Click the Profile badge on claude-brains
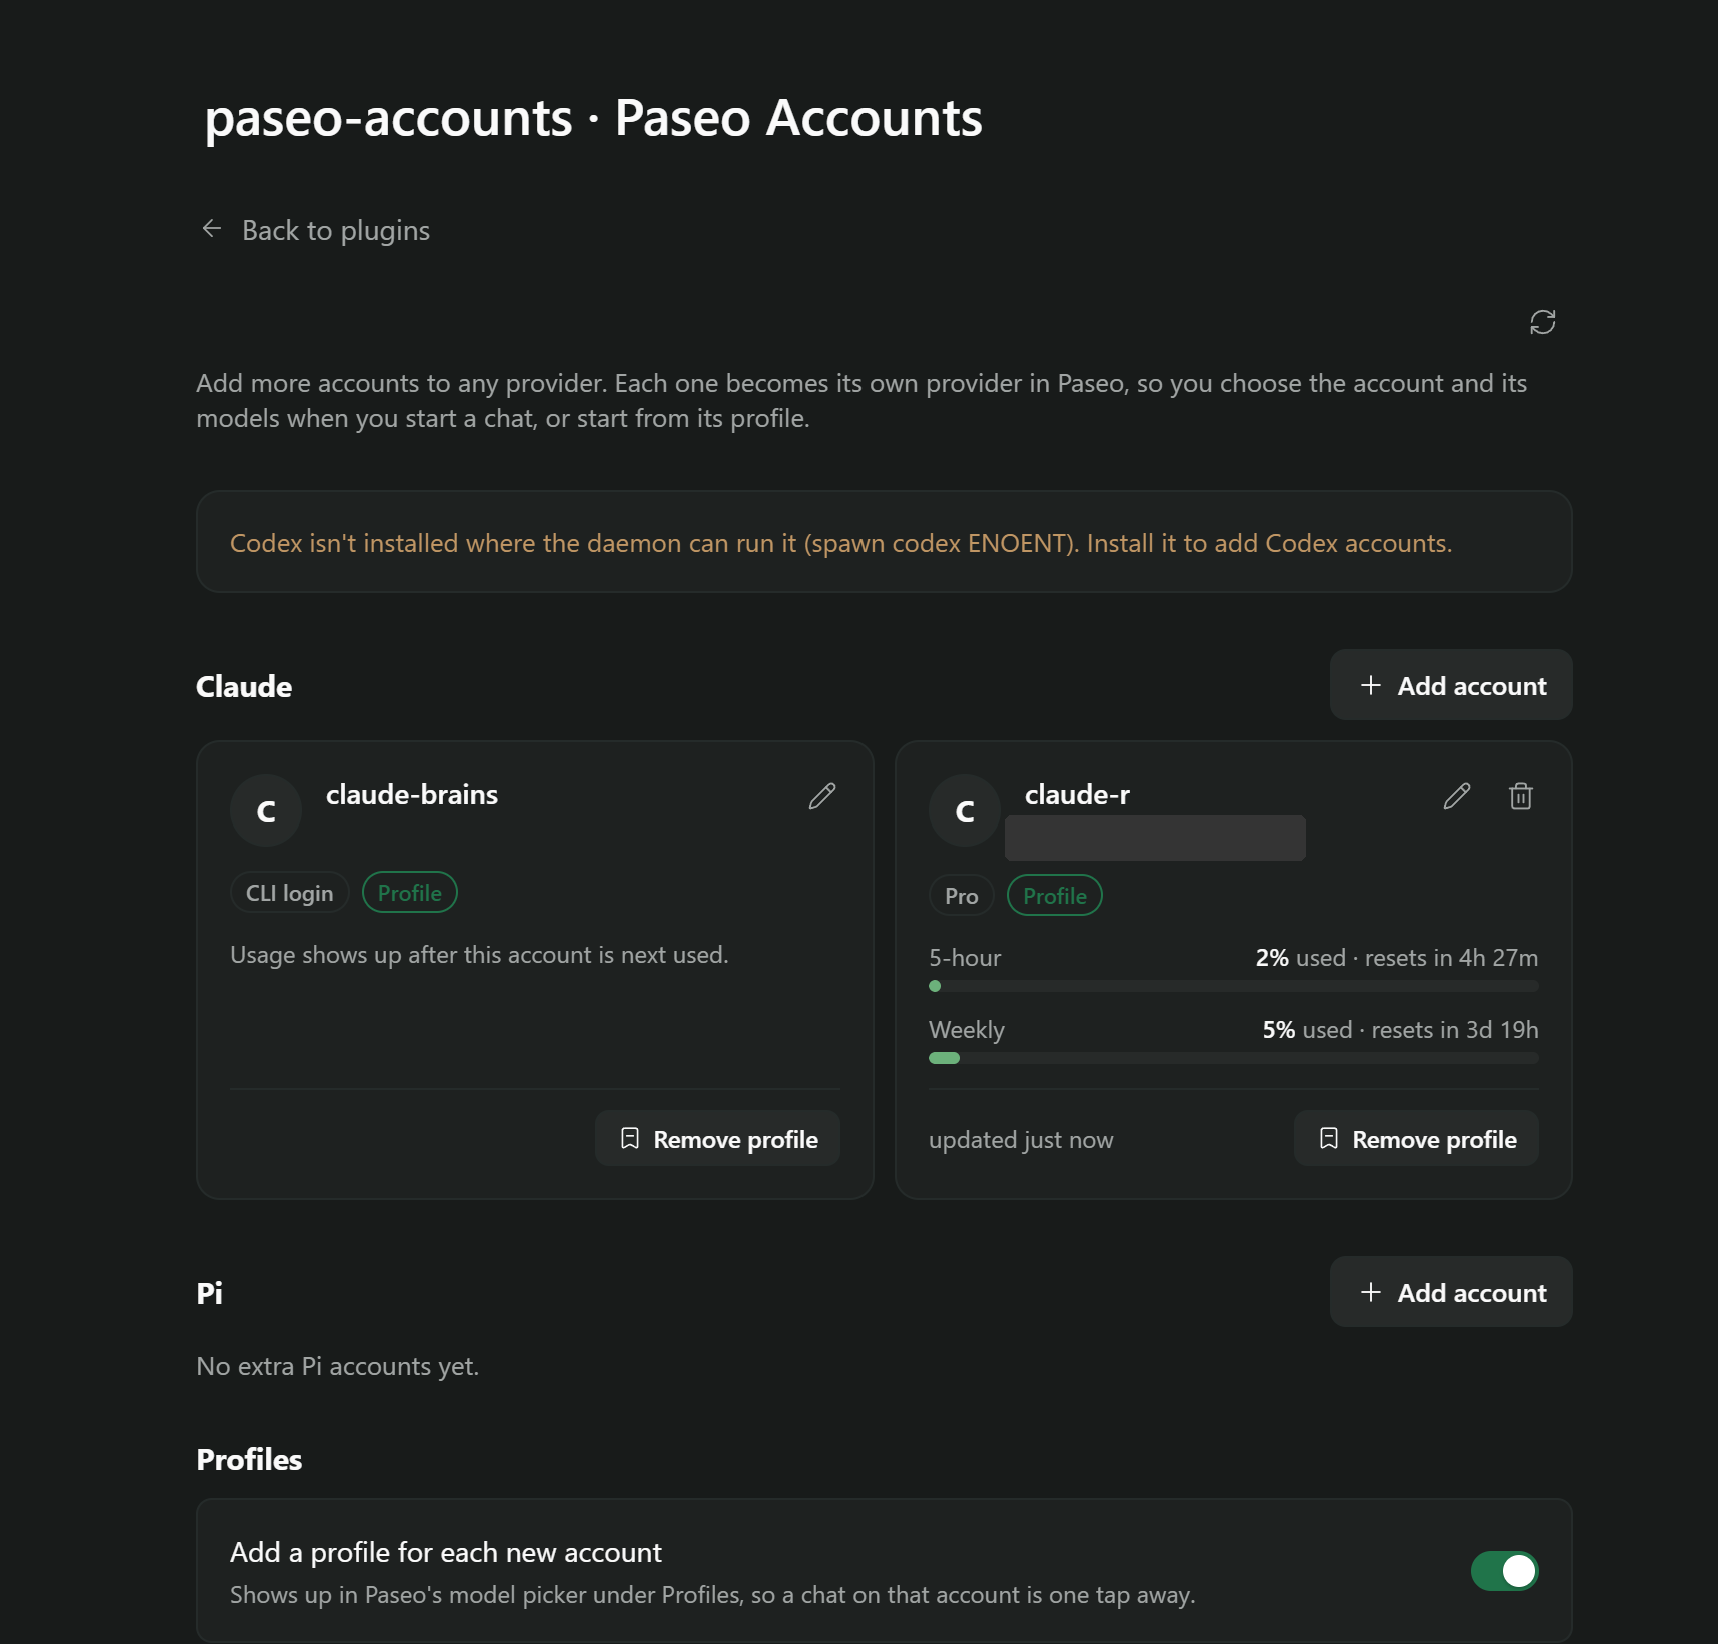The image size is (1718, 1644). 409,893
